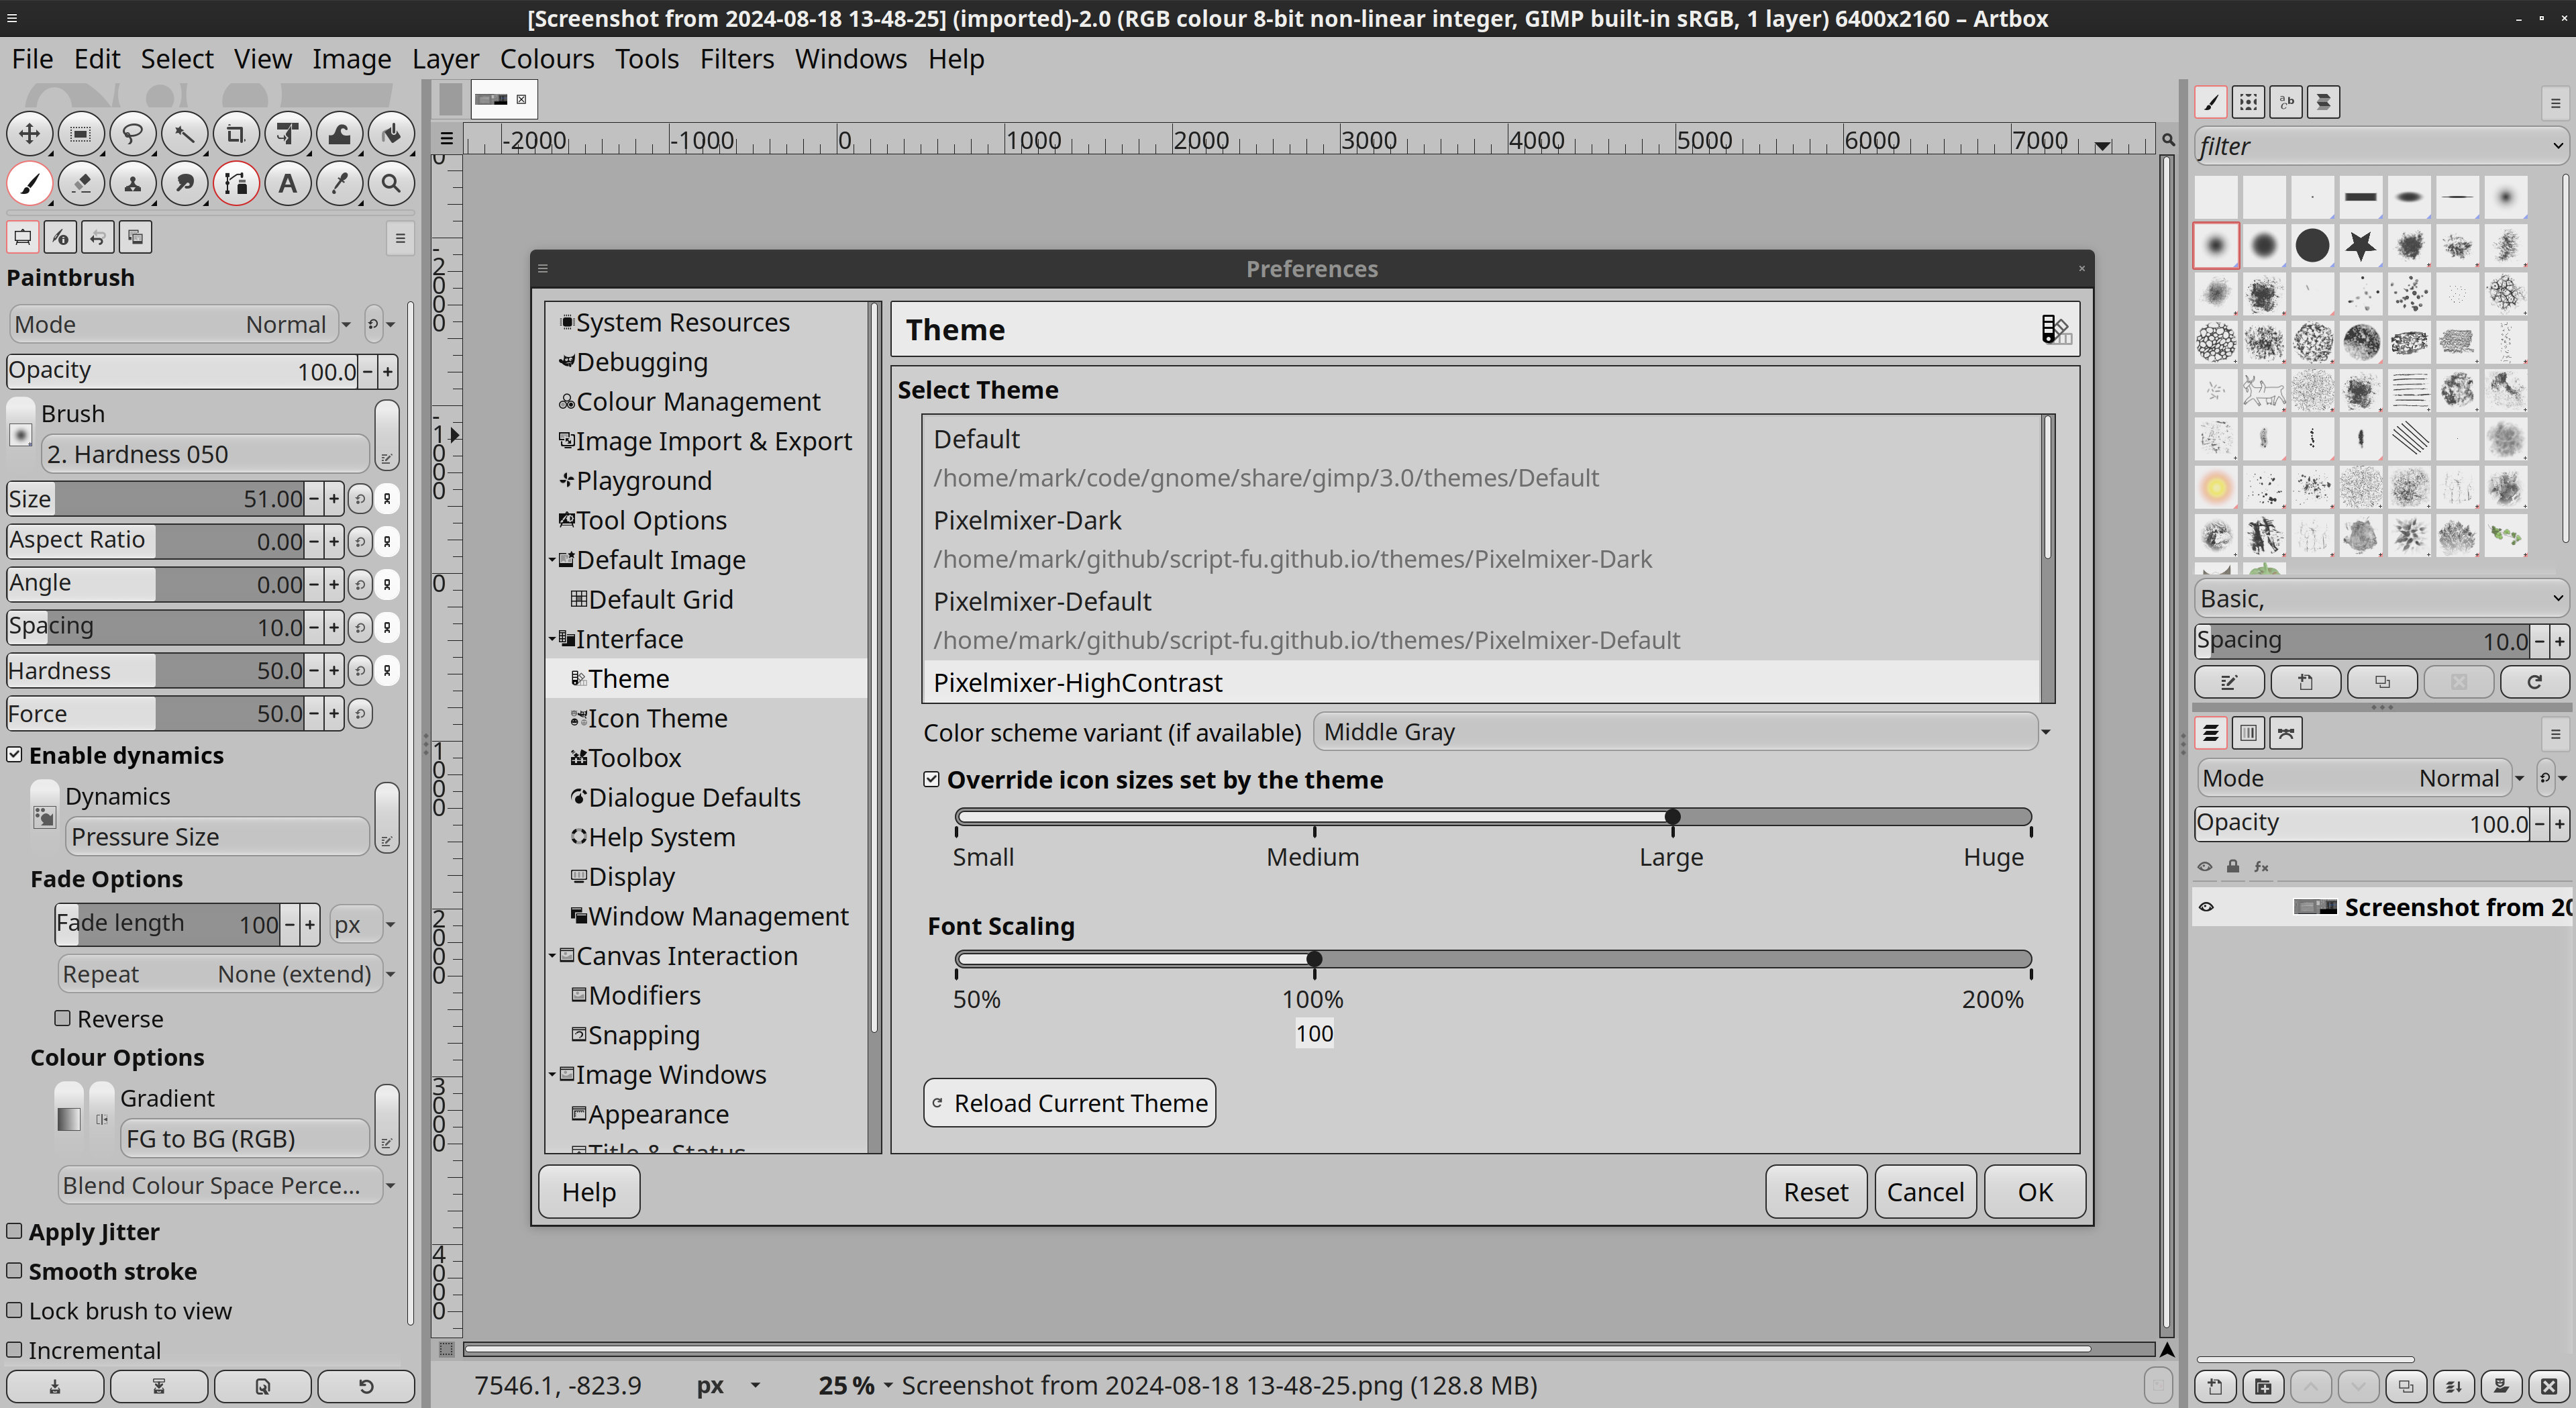Collapse the Interface tree node
2576x1408 pixels.
(x=552, y=638)
